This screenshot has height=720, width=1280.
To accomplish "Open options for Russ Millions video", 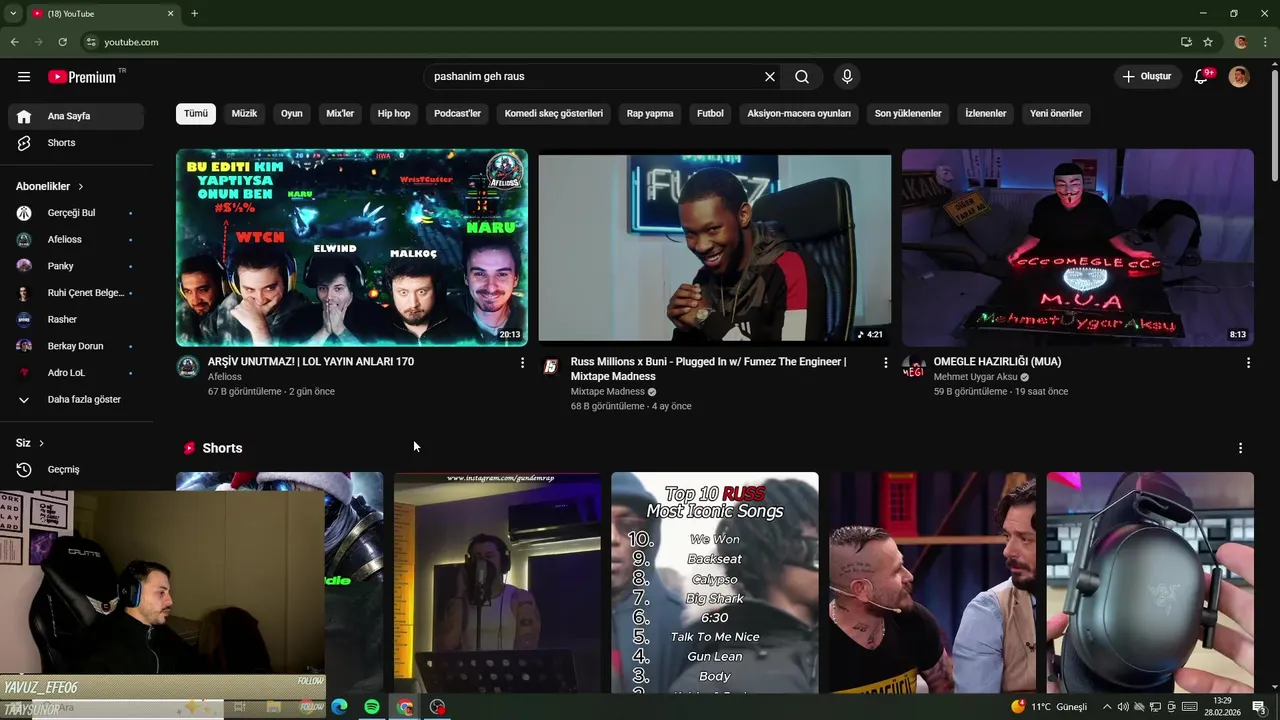I will click(x=885, y=363).
